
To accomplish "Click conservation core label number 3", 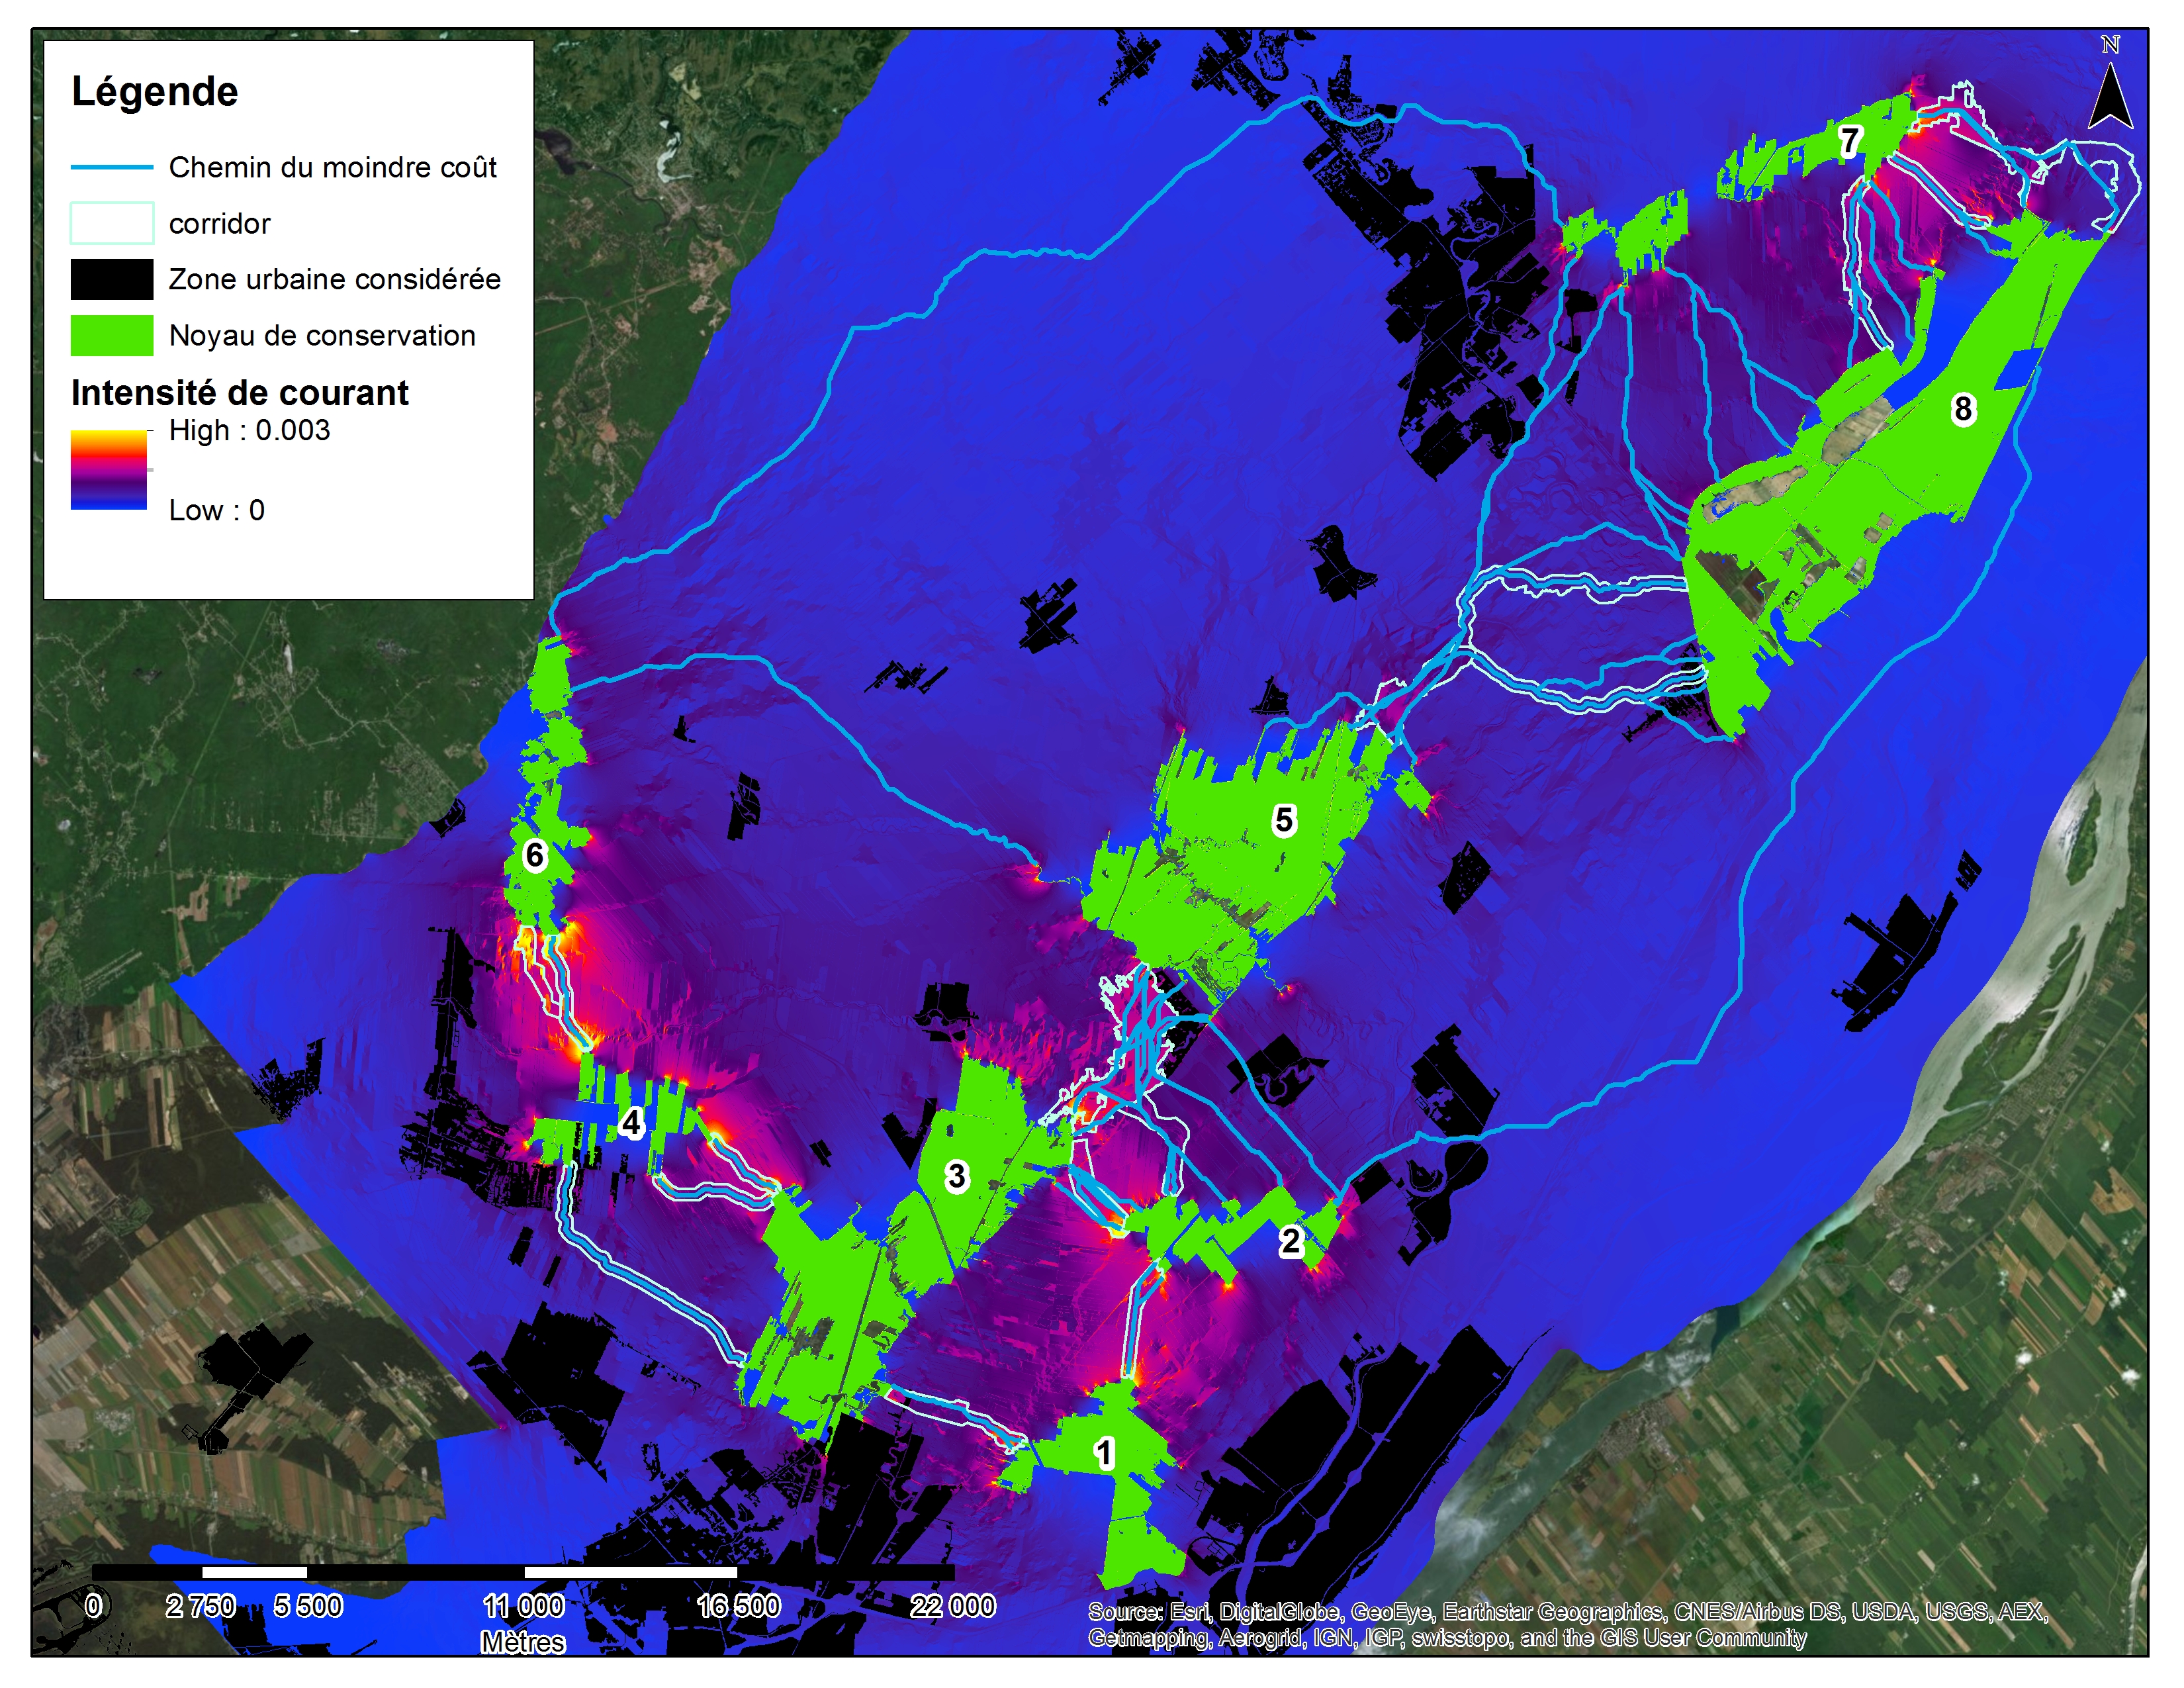I will (957, 1176).
